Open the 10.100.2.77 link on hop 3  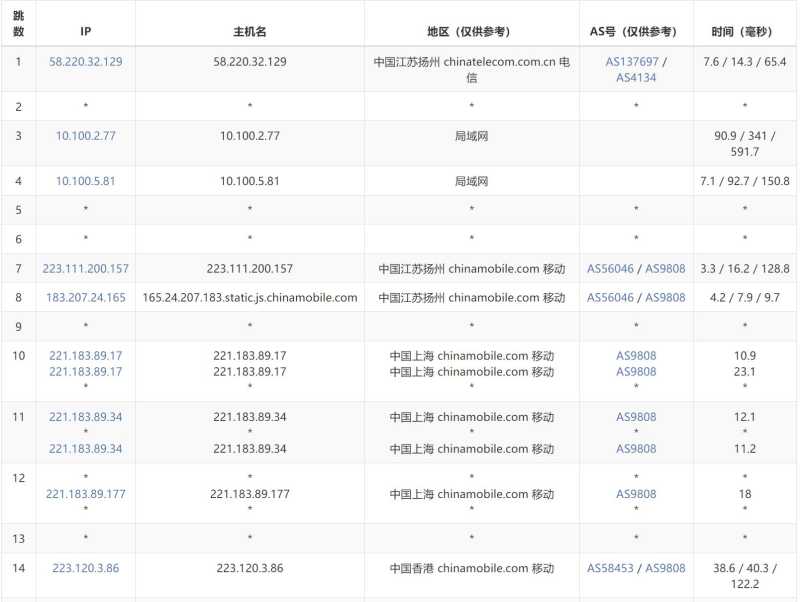tap(86, 135)
